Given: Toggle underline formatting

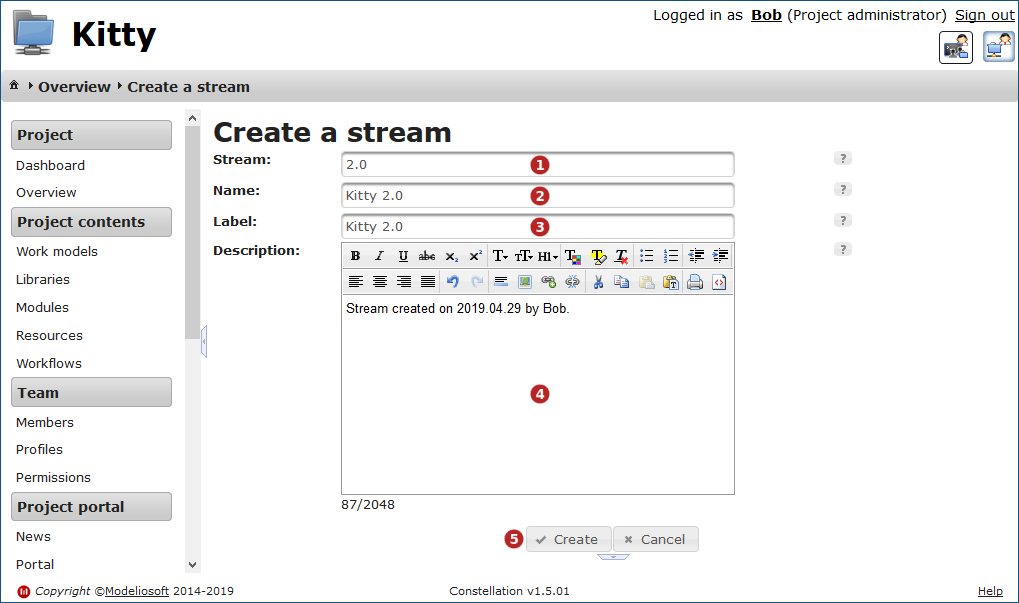Looking at the screenshot, I should point(403,256).
